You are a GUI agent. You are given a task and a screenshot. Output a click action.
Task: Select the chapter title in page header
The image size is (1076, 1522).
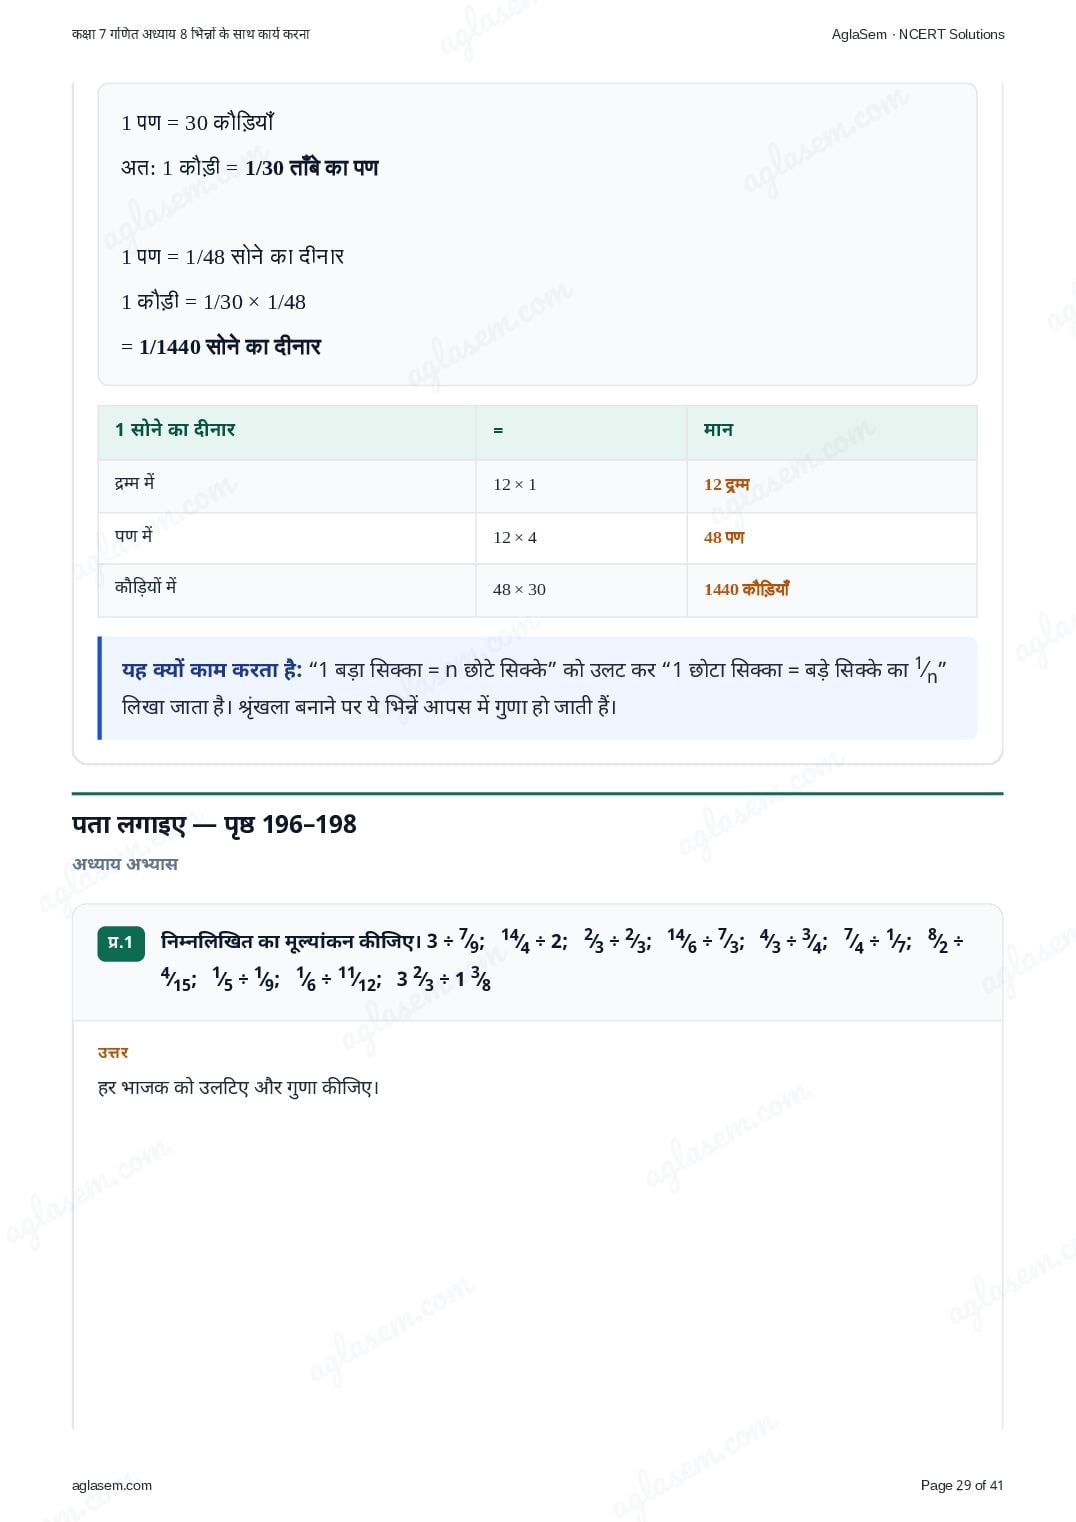click(190, 34)
